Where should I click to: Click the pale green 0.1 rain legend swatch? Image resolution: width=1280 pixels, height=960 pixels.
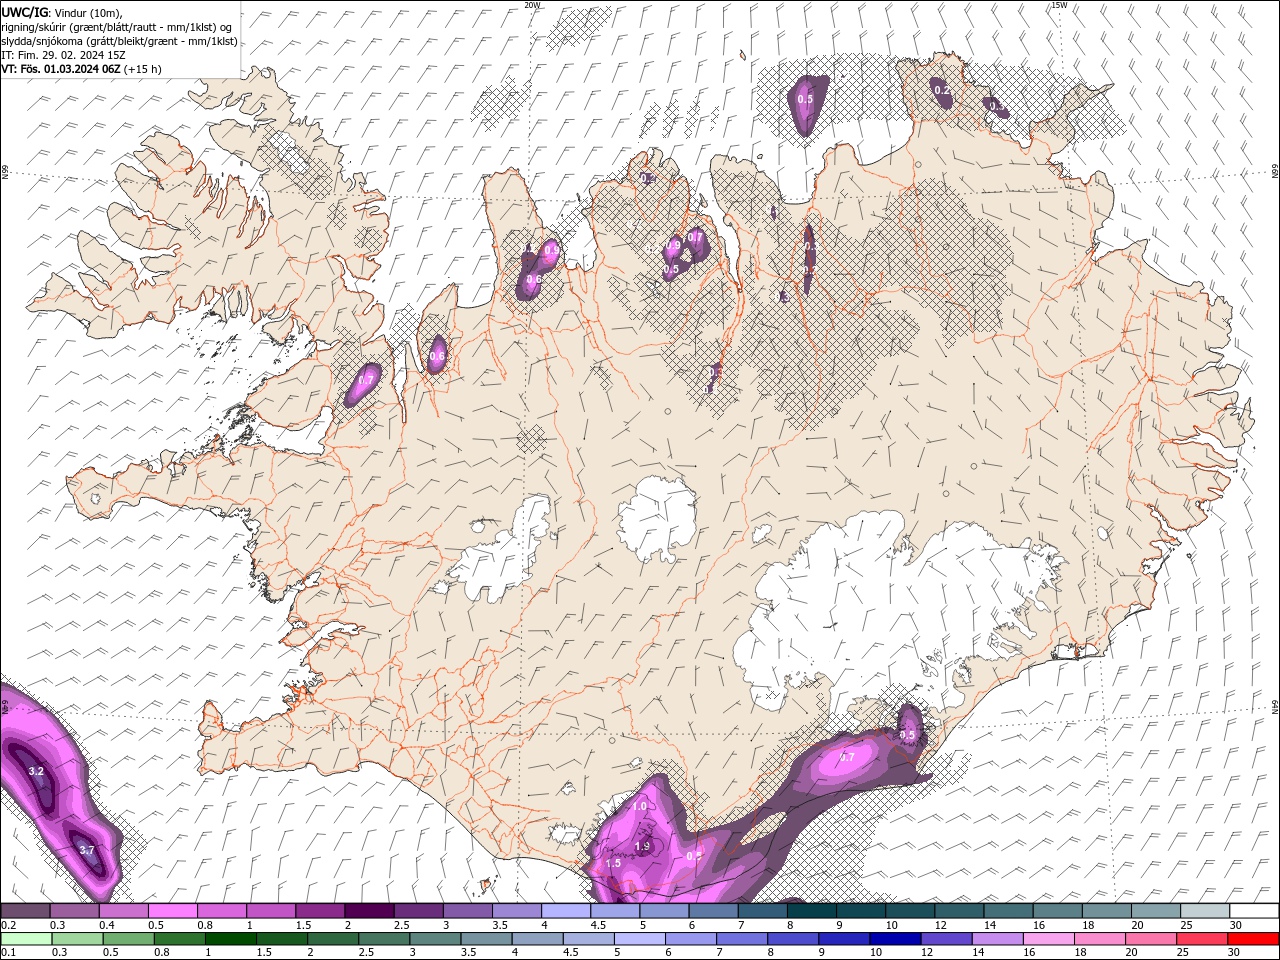[x=26, y=939]
